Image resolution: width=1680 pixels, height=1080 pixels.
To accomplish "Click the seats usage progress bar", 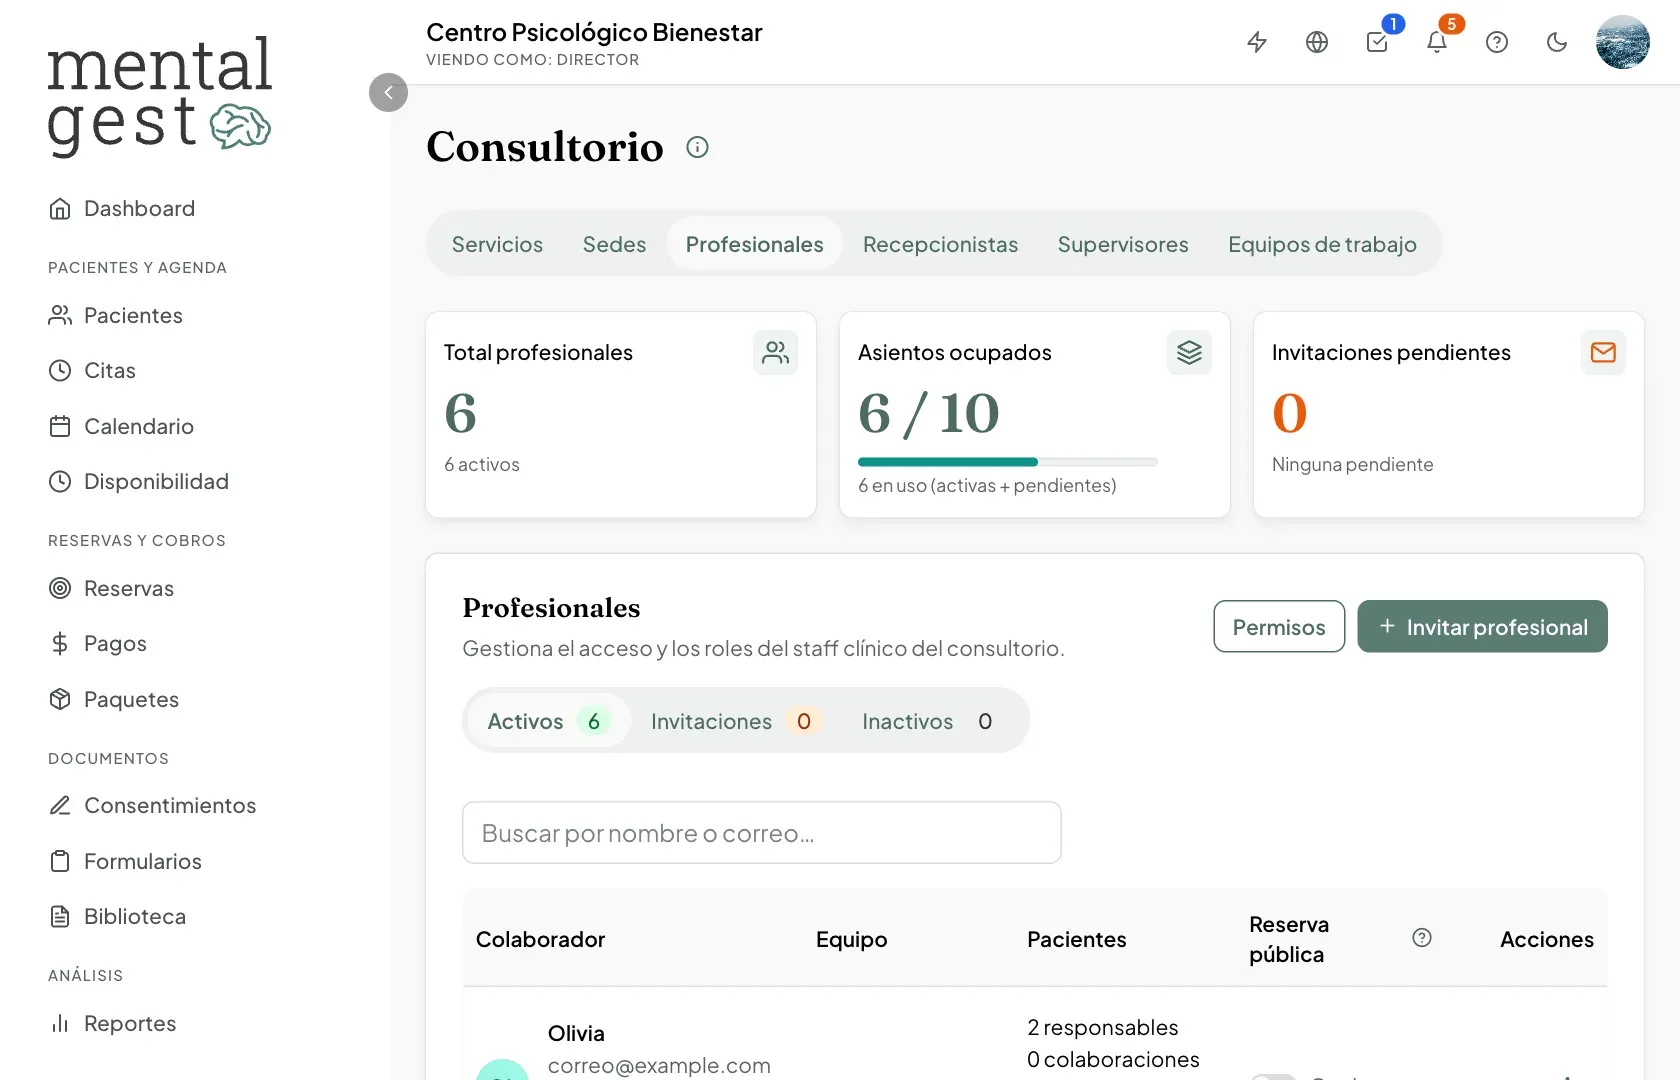I will [1008, 462].
